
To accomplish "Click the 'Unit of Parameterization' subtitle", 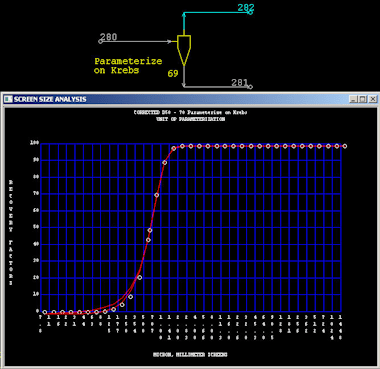I will coord(190,119).
